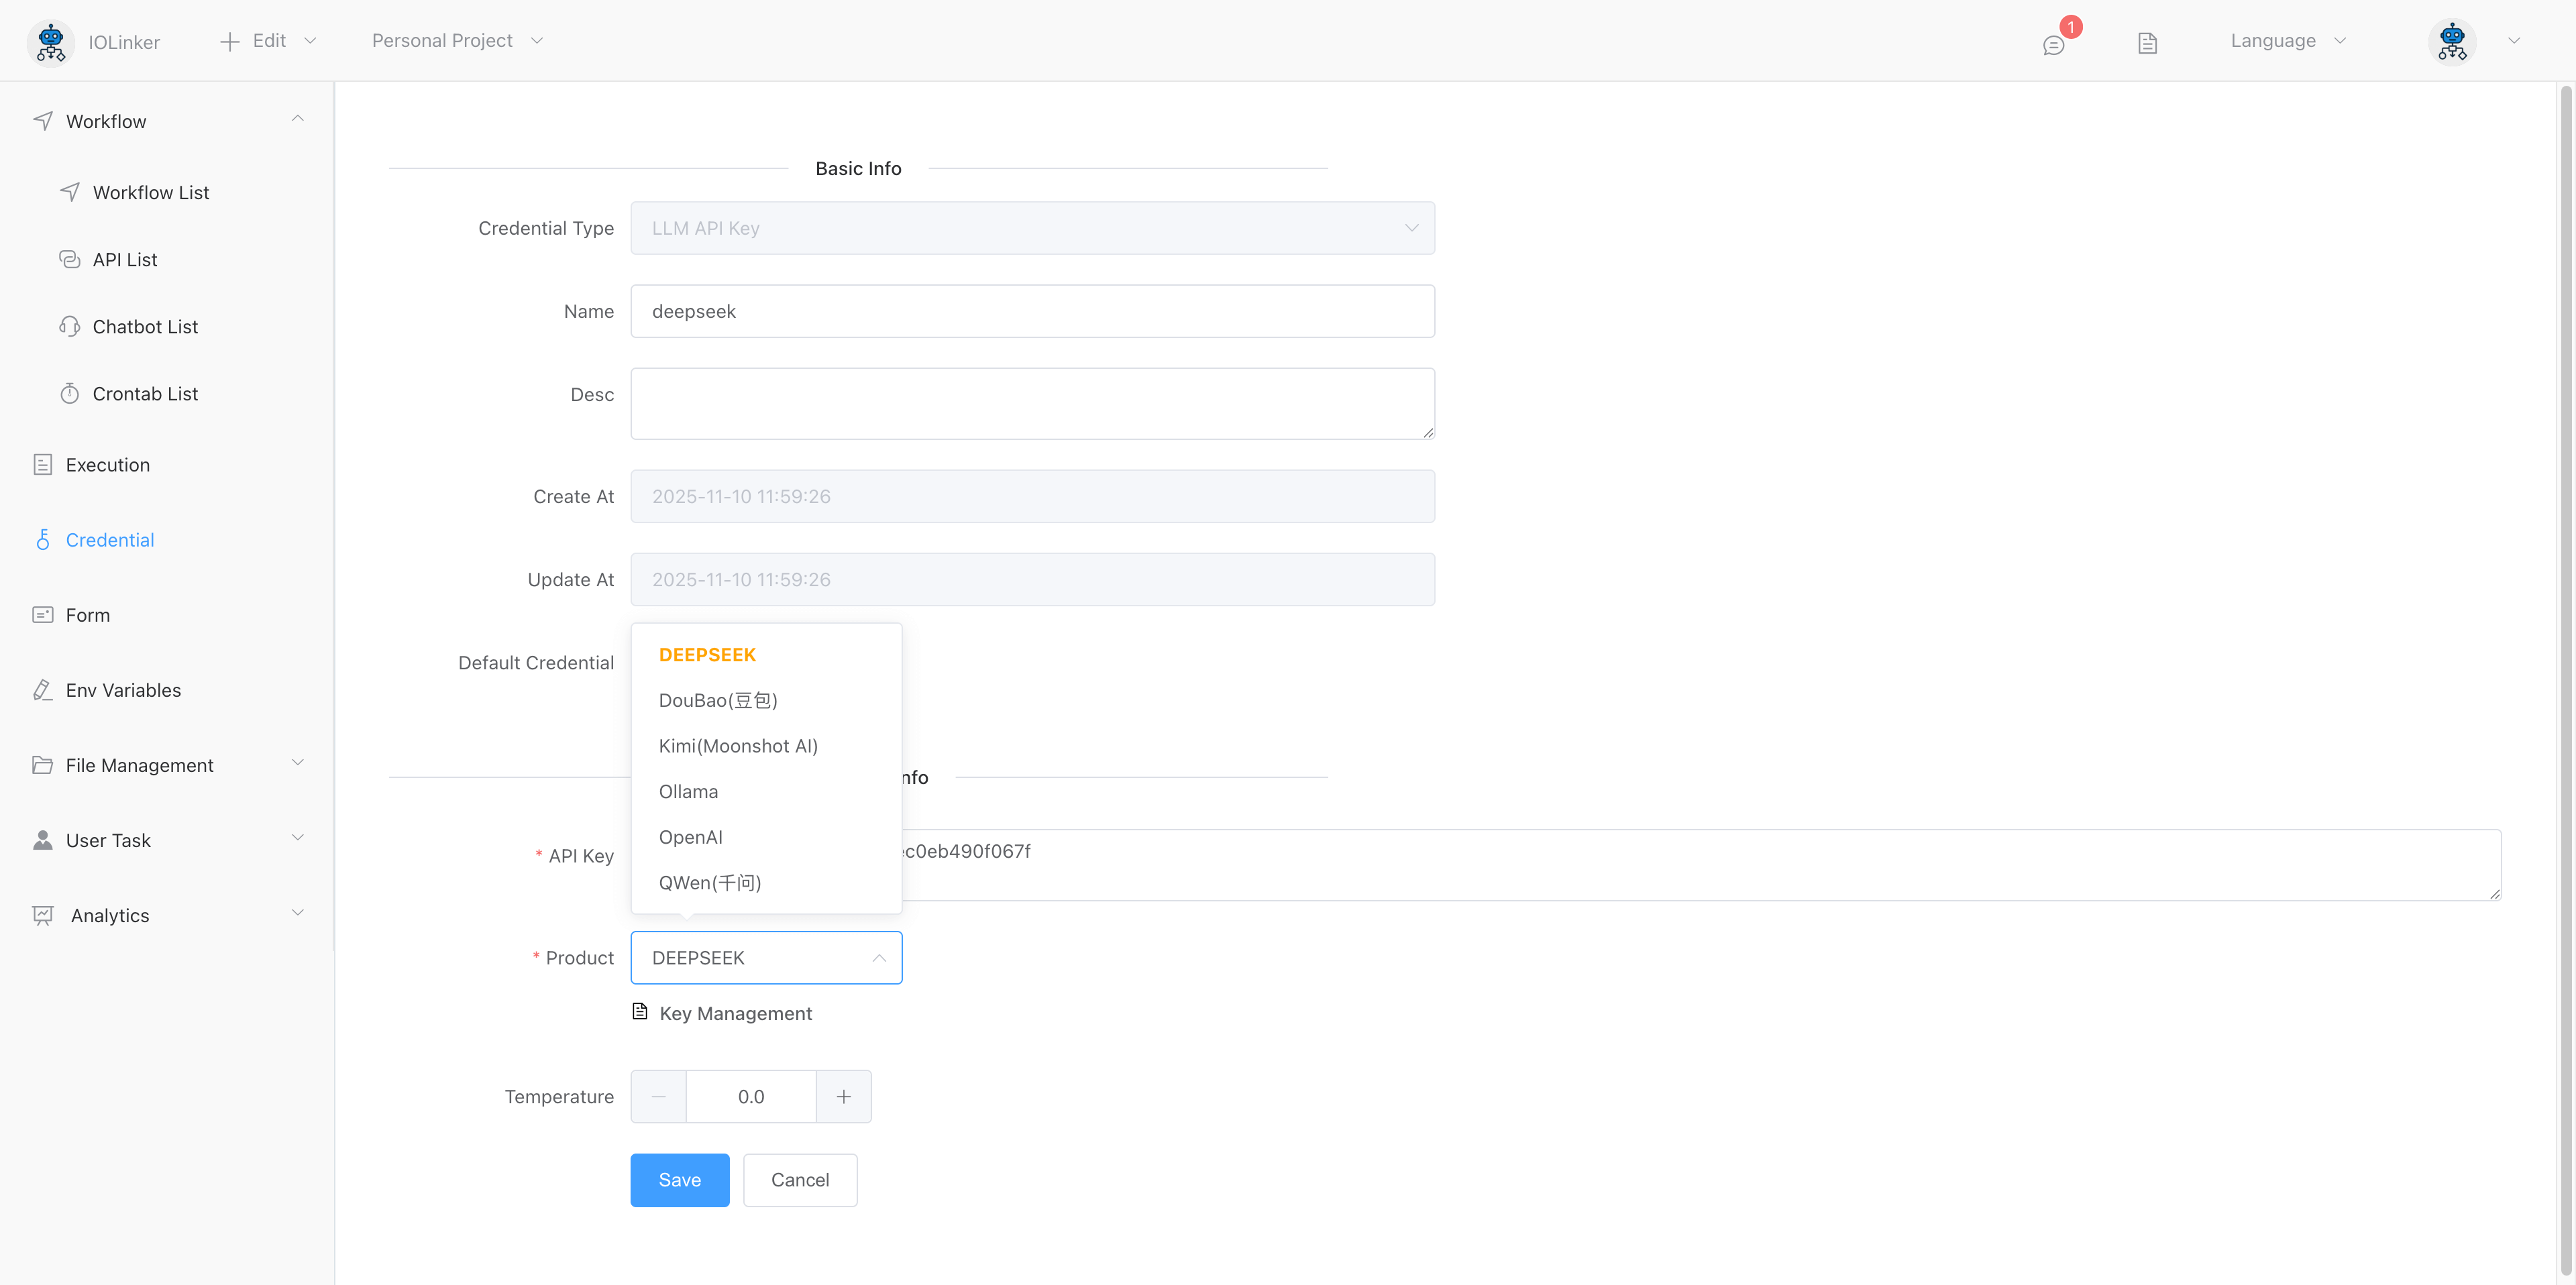Open Chatbot List in the sidebar
The image size is (2576, 1285).
(145, 327)
